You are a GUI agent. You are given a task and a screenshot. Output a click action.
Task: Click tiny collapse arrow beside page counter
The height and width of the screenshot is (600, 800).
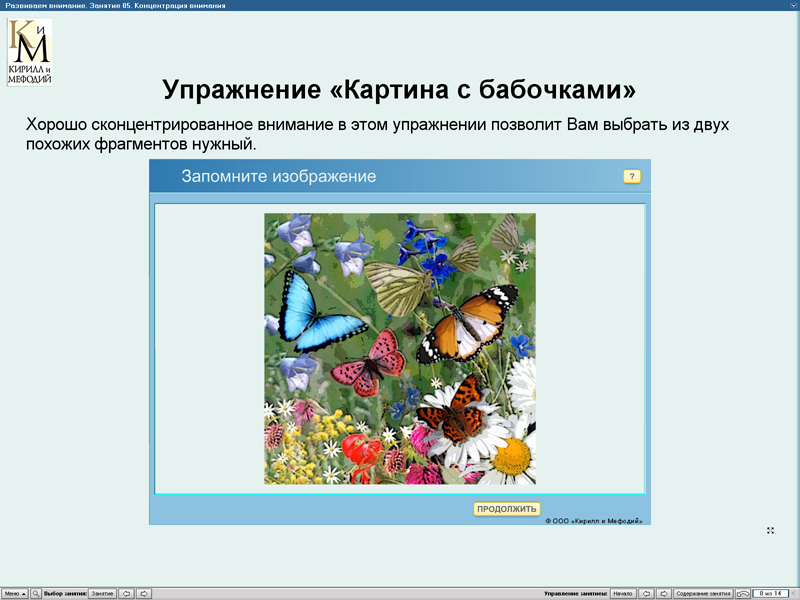(793, 592)
